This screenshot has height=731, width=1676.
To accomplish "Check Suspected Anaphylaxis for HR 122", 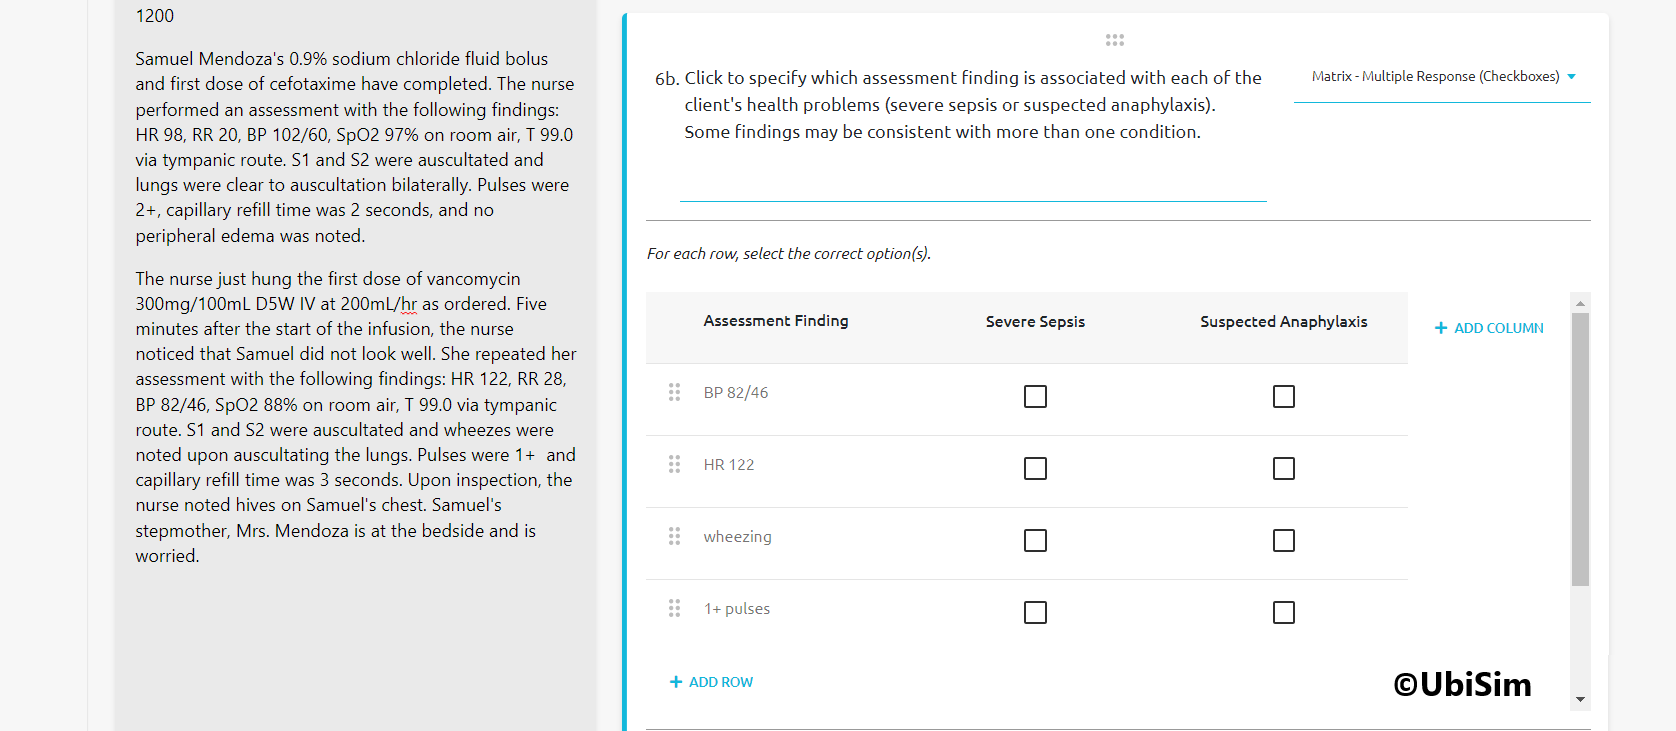I will pos(1284,468).
